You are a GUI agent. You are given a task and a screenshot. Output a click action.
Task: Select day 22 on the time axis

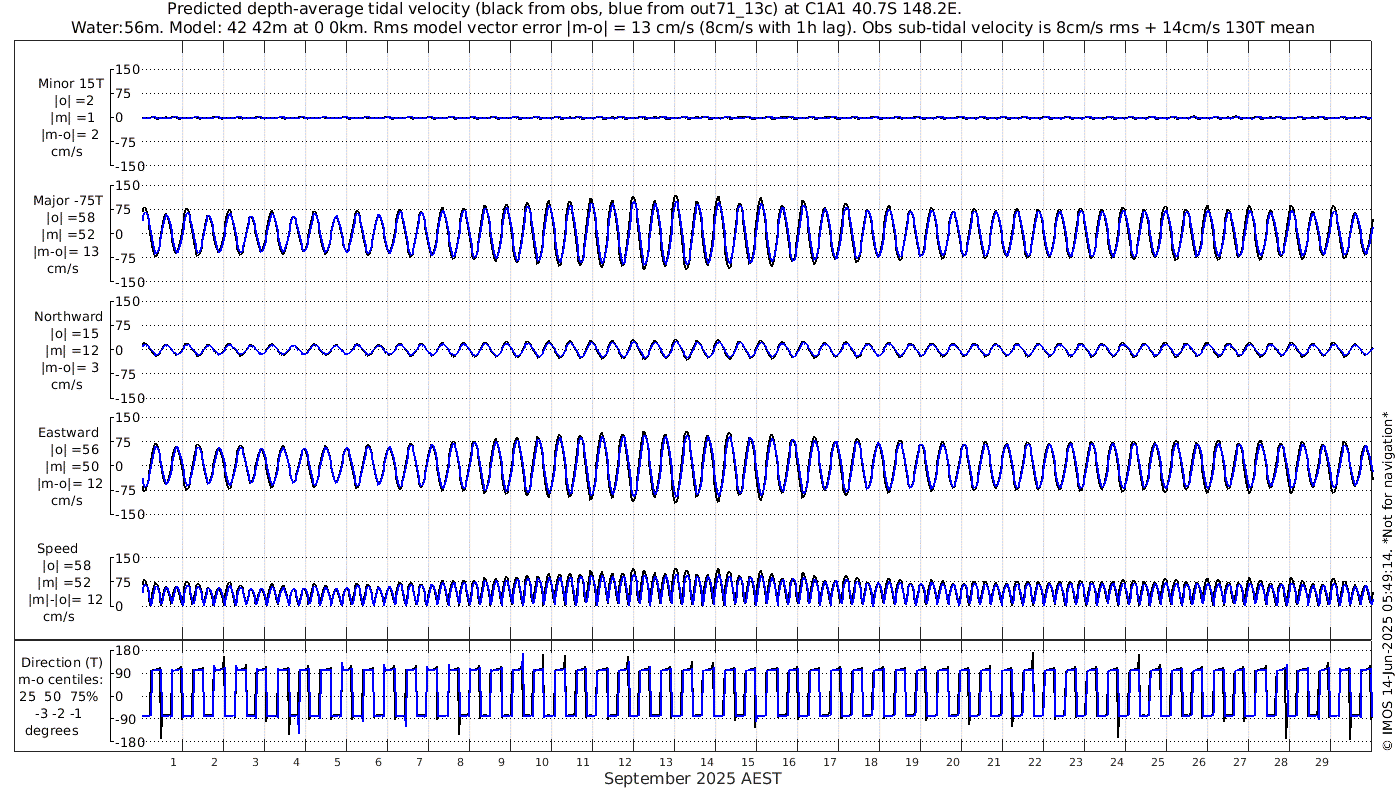click(1034, 762)
